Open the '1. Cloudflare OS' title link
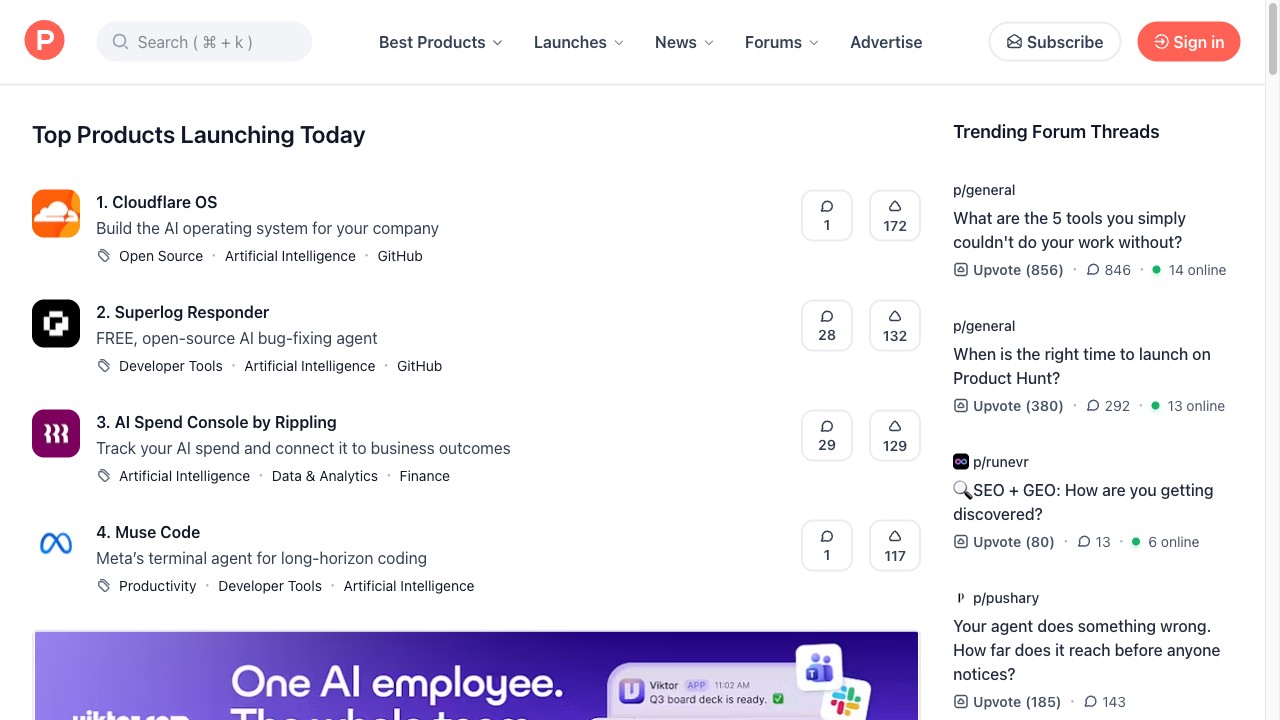The width and height of the screenshot is (1280, 720). click(x=156, y=202)
